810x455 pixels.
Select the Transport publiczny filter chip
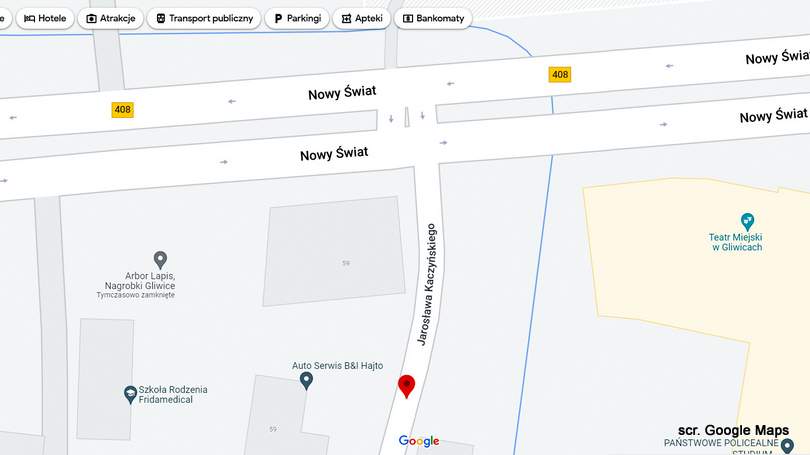pos(204,18)
